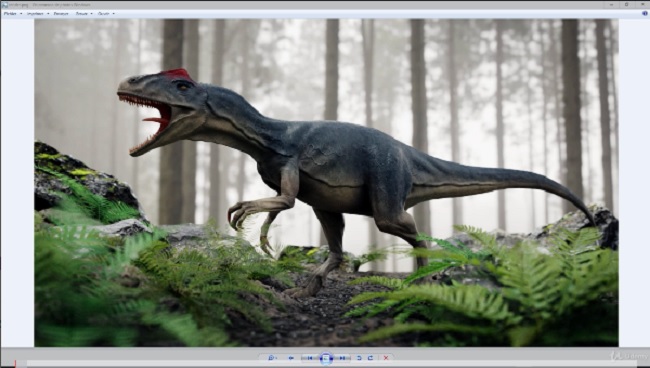
Task: Open the Print menu
Action: click(x=35, y=13)
